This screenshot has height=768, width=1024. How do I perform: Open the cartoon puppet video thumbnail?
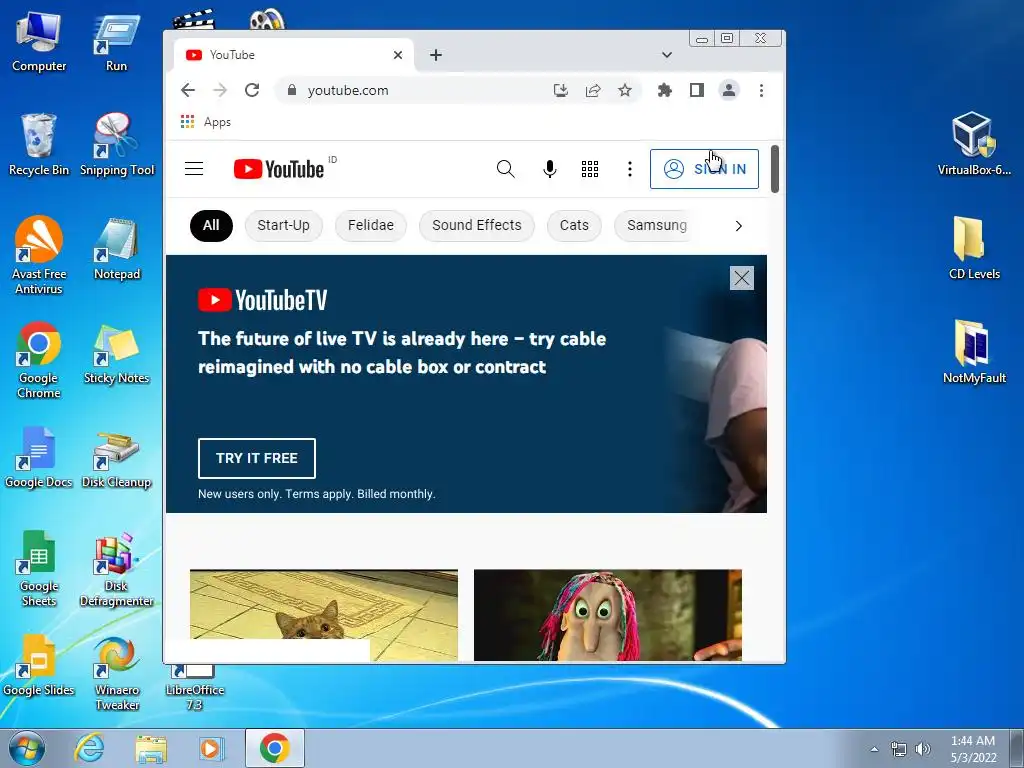[x=608, y=615]
